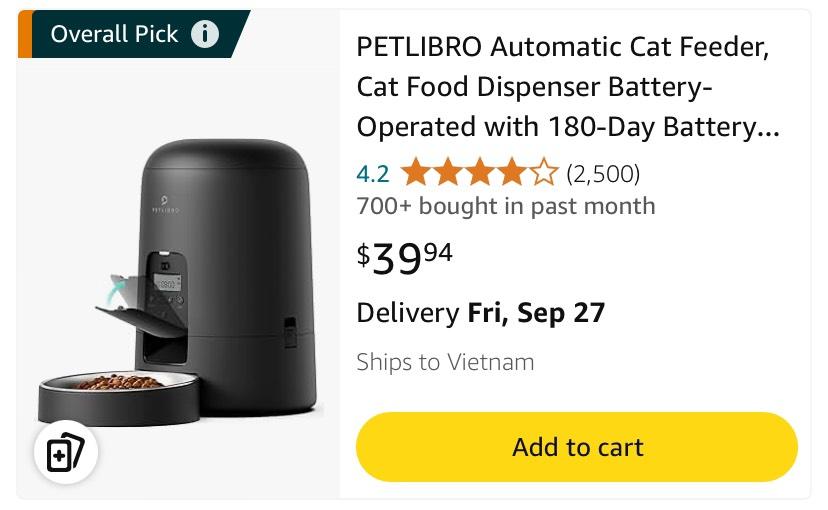This screenshot has width=828, height=510.
Task: Open the 4.2 rating breakdown popover
Action: click(x=372, y=174)
